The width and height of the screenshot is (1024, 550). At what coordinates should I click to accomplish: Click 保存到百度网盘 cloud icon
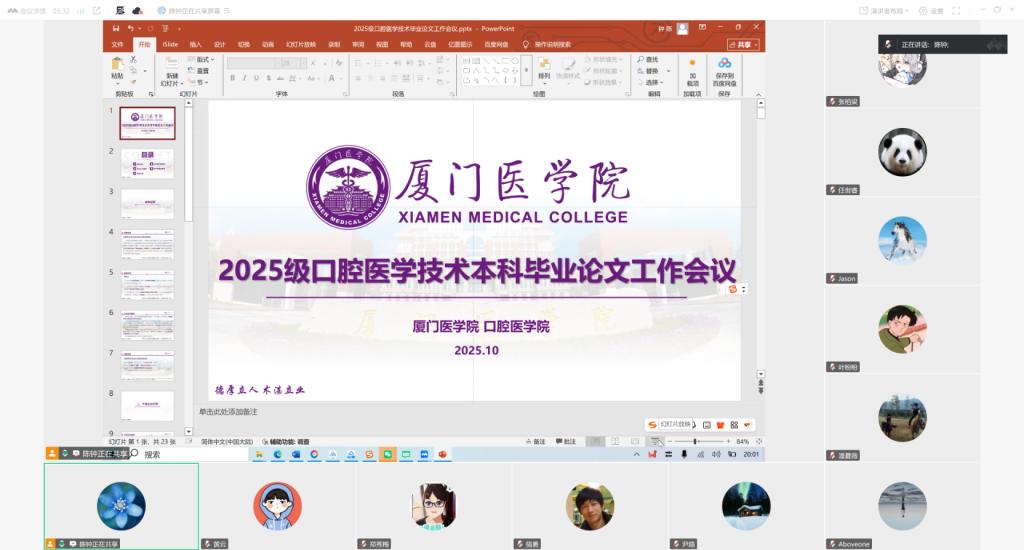coord(724,63)
